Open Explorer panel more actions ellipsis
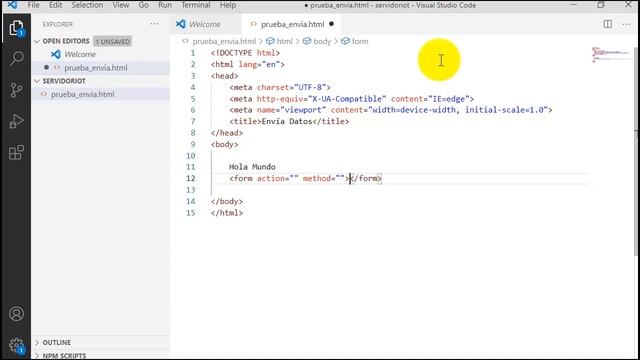 coord(154,24)
